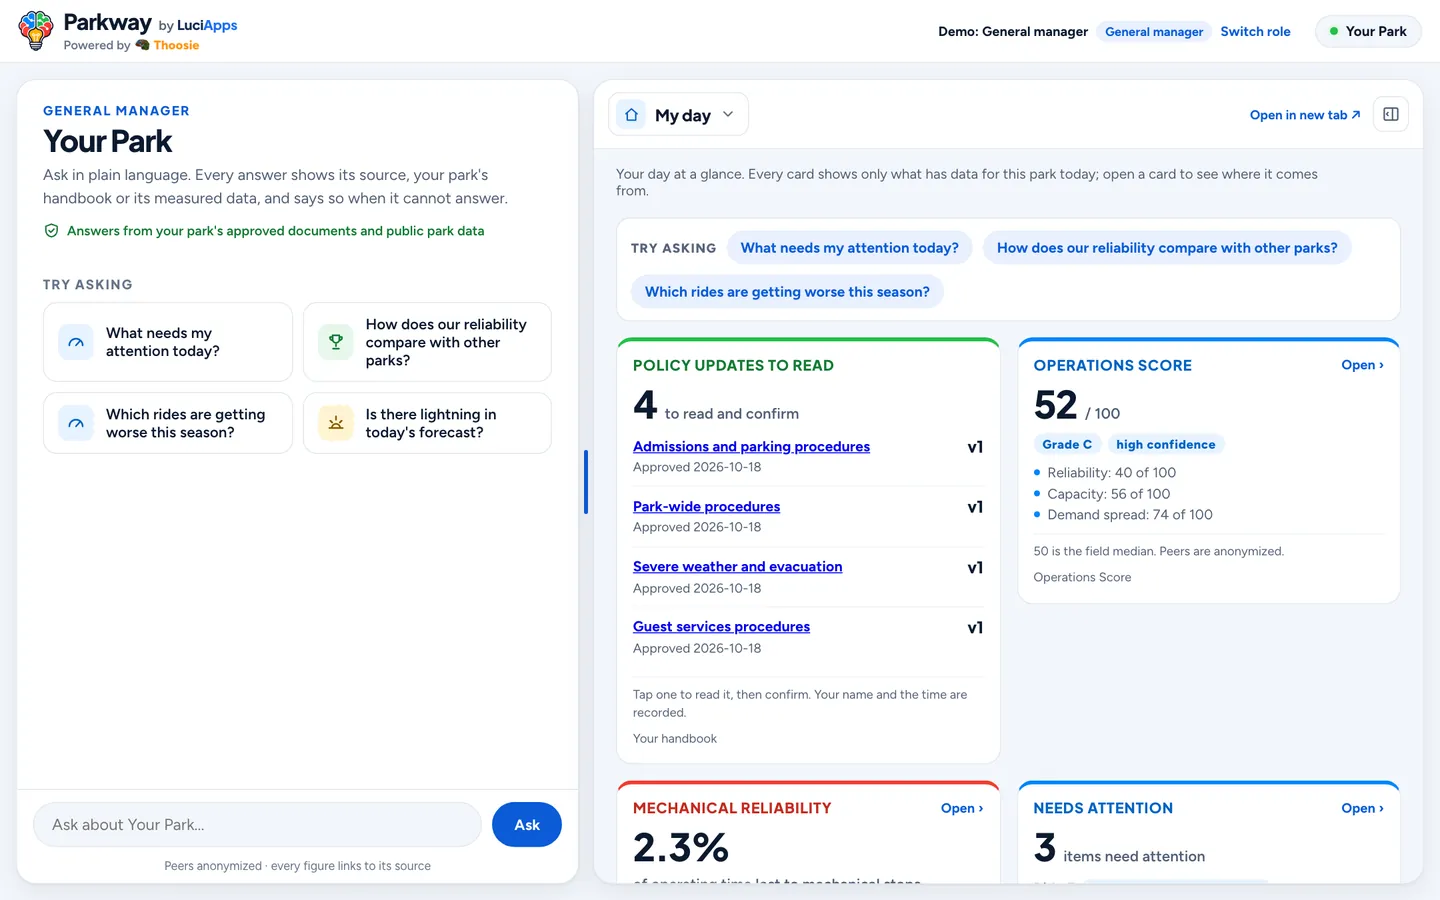Select 'Which rides are getting worse this season?' chip
Viewport: 1440px width, 900px height.
pos(787,292)
